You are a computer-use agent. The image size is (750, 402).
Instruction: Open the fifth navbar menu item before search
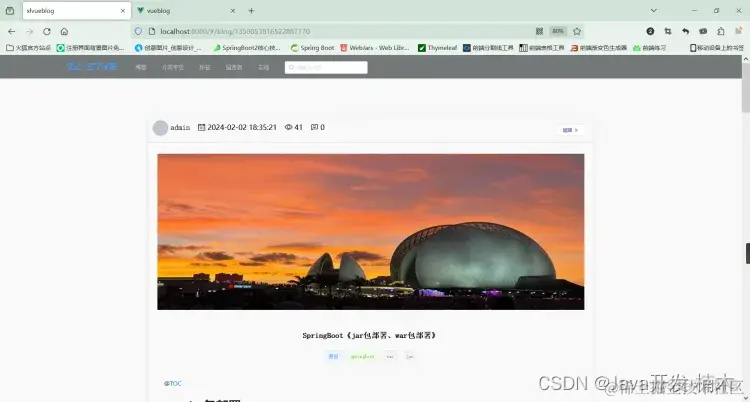(264, 67)
